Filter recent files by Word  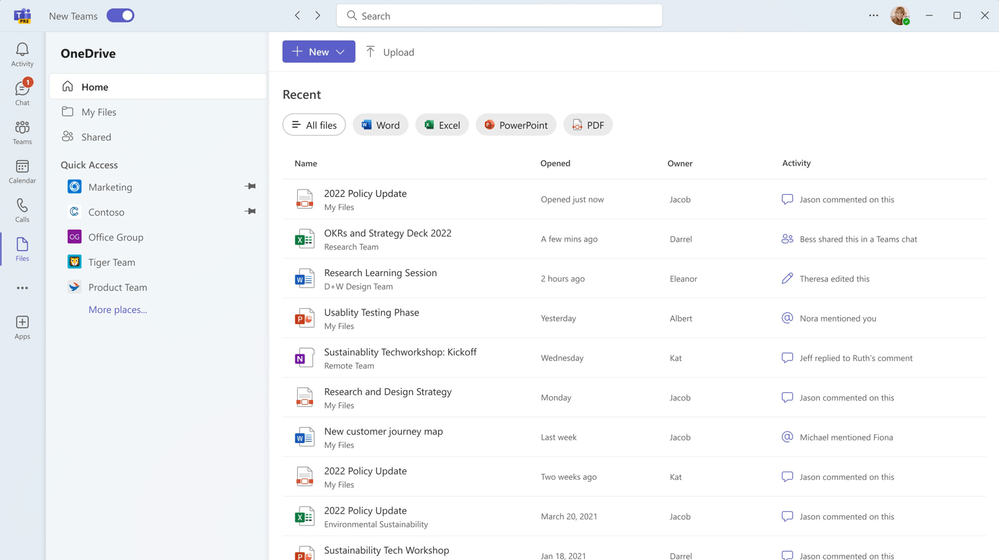coord(380,125)
